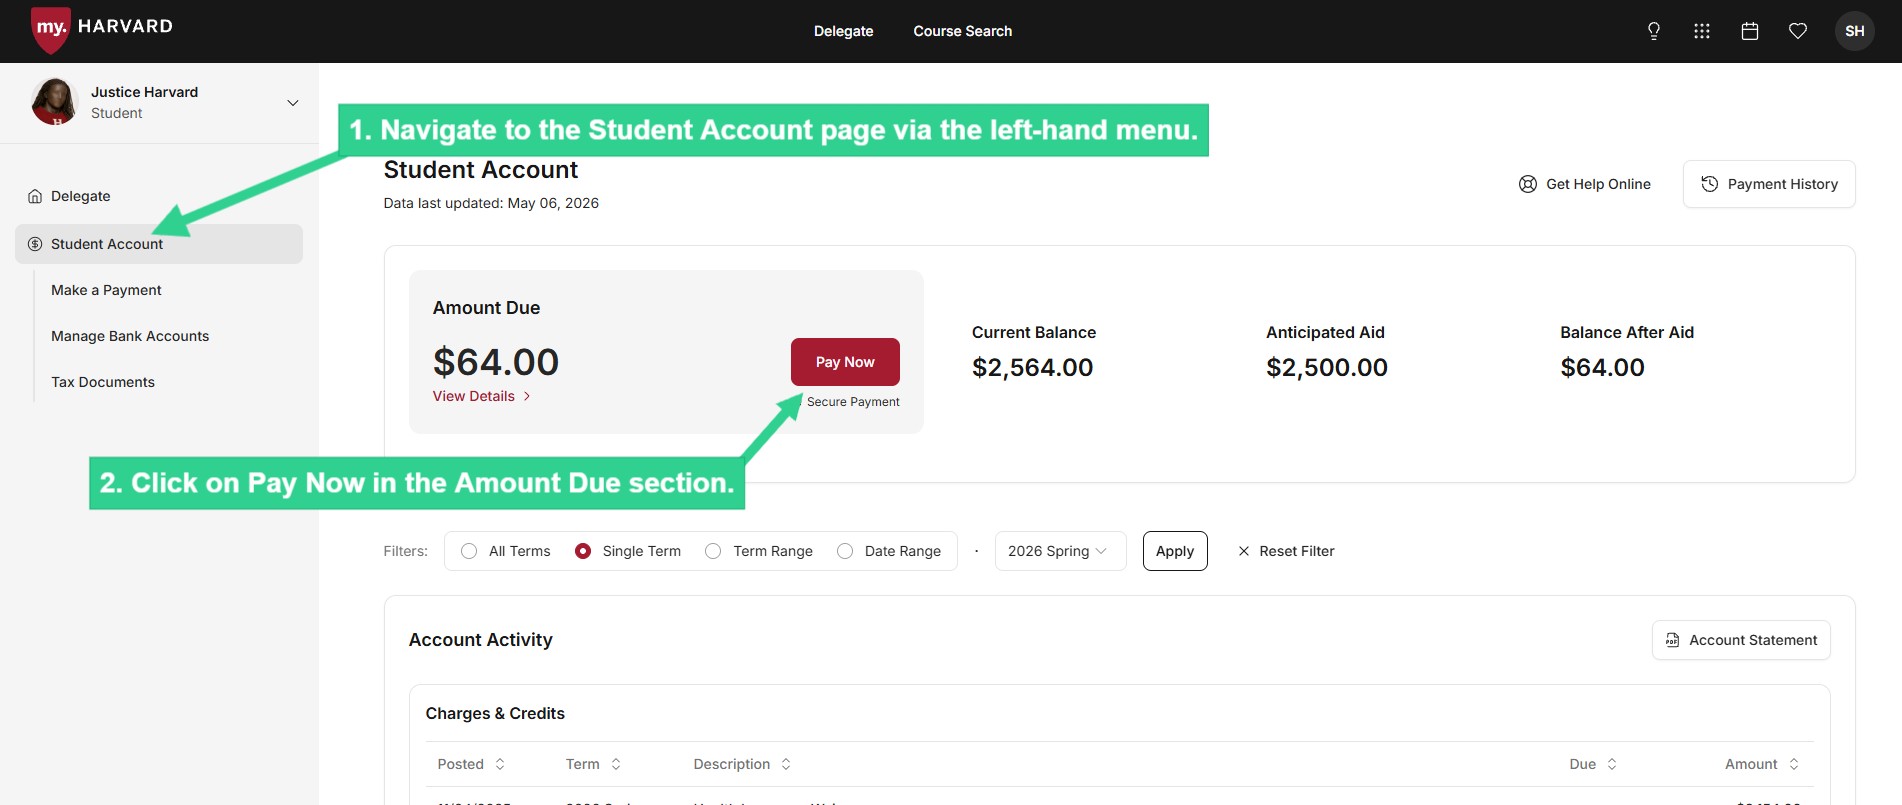1902x805 pixels.
Task: Click the Balance After Aid label
Action: tap(1627, 332)
